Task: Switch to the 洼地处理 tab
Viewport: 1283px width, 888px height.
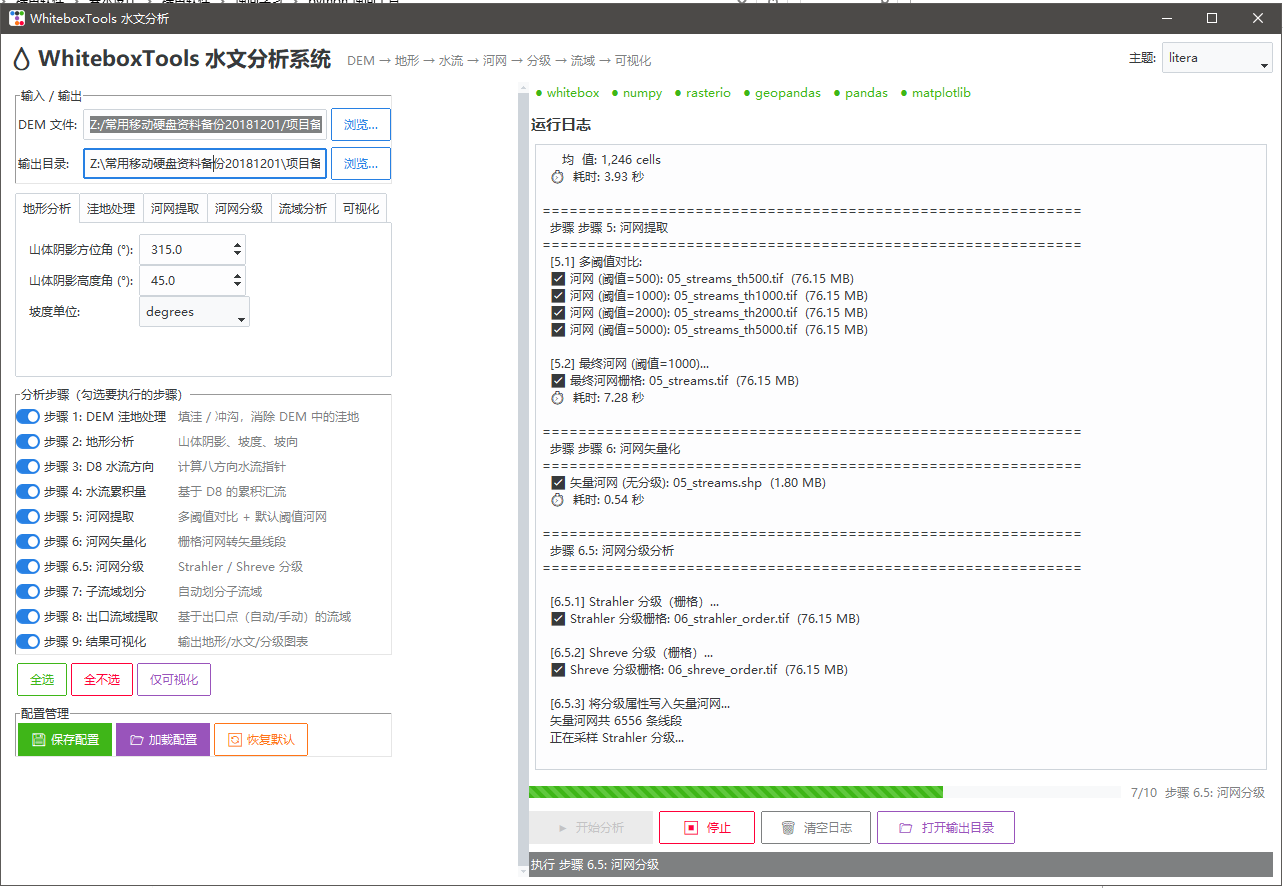Action: [111, 209]
